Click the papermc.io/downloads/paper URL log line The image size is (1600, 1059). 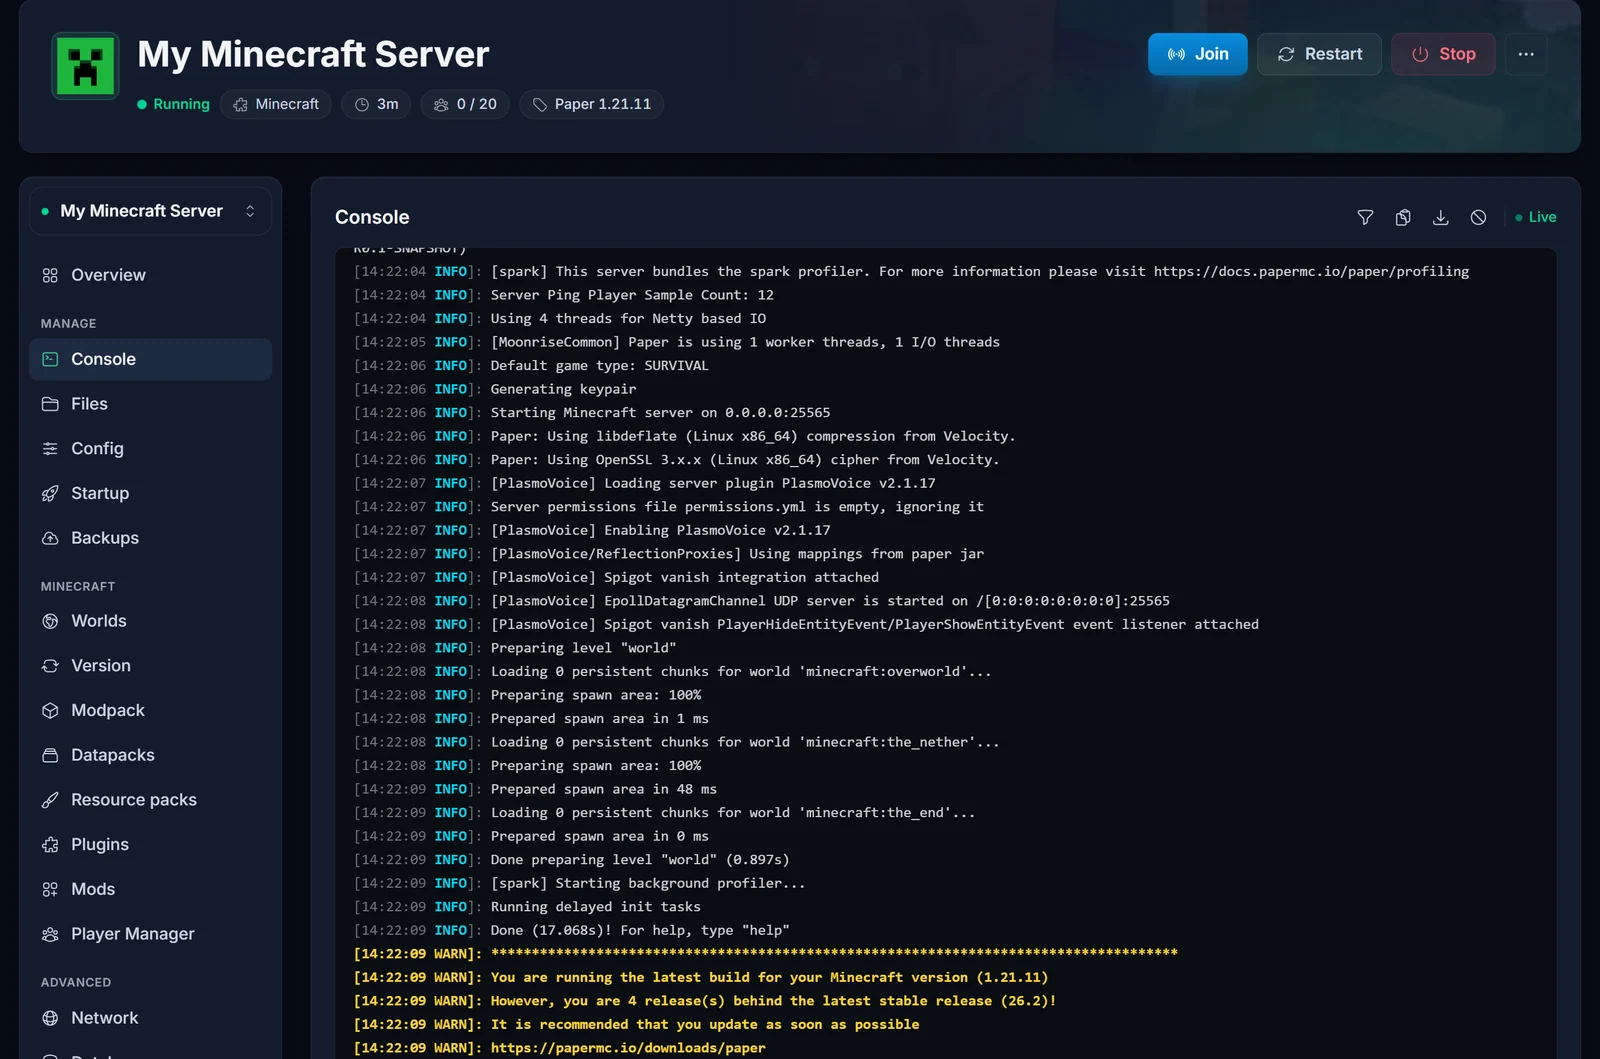559,1048
